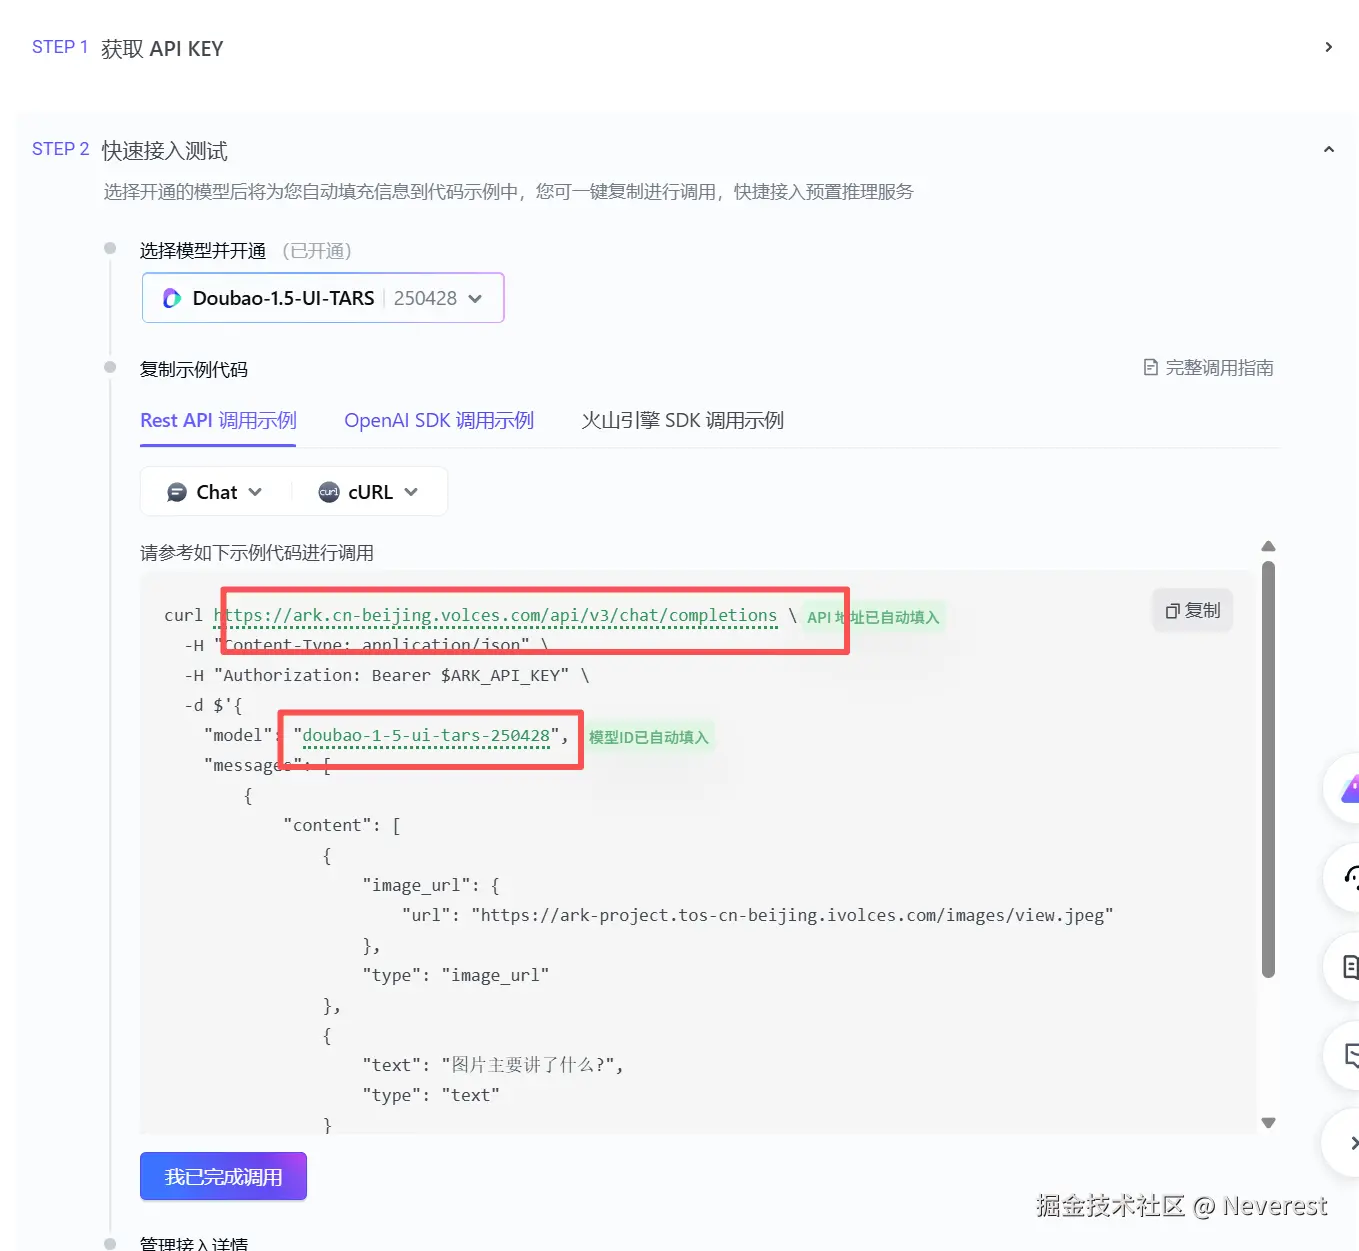Click the doubao-1-5-ui-tars-250428 model ID
1359x1251 pixels.
tap(426, 736)
